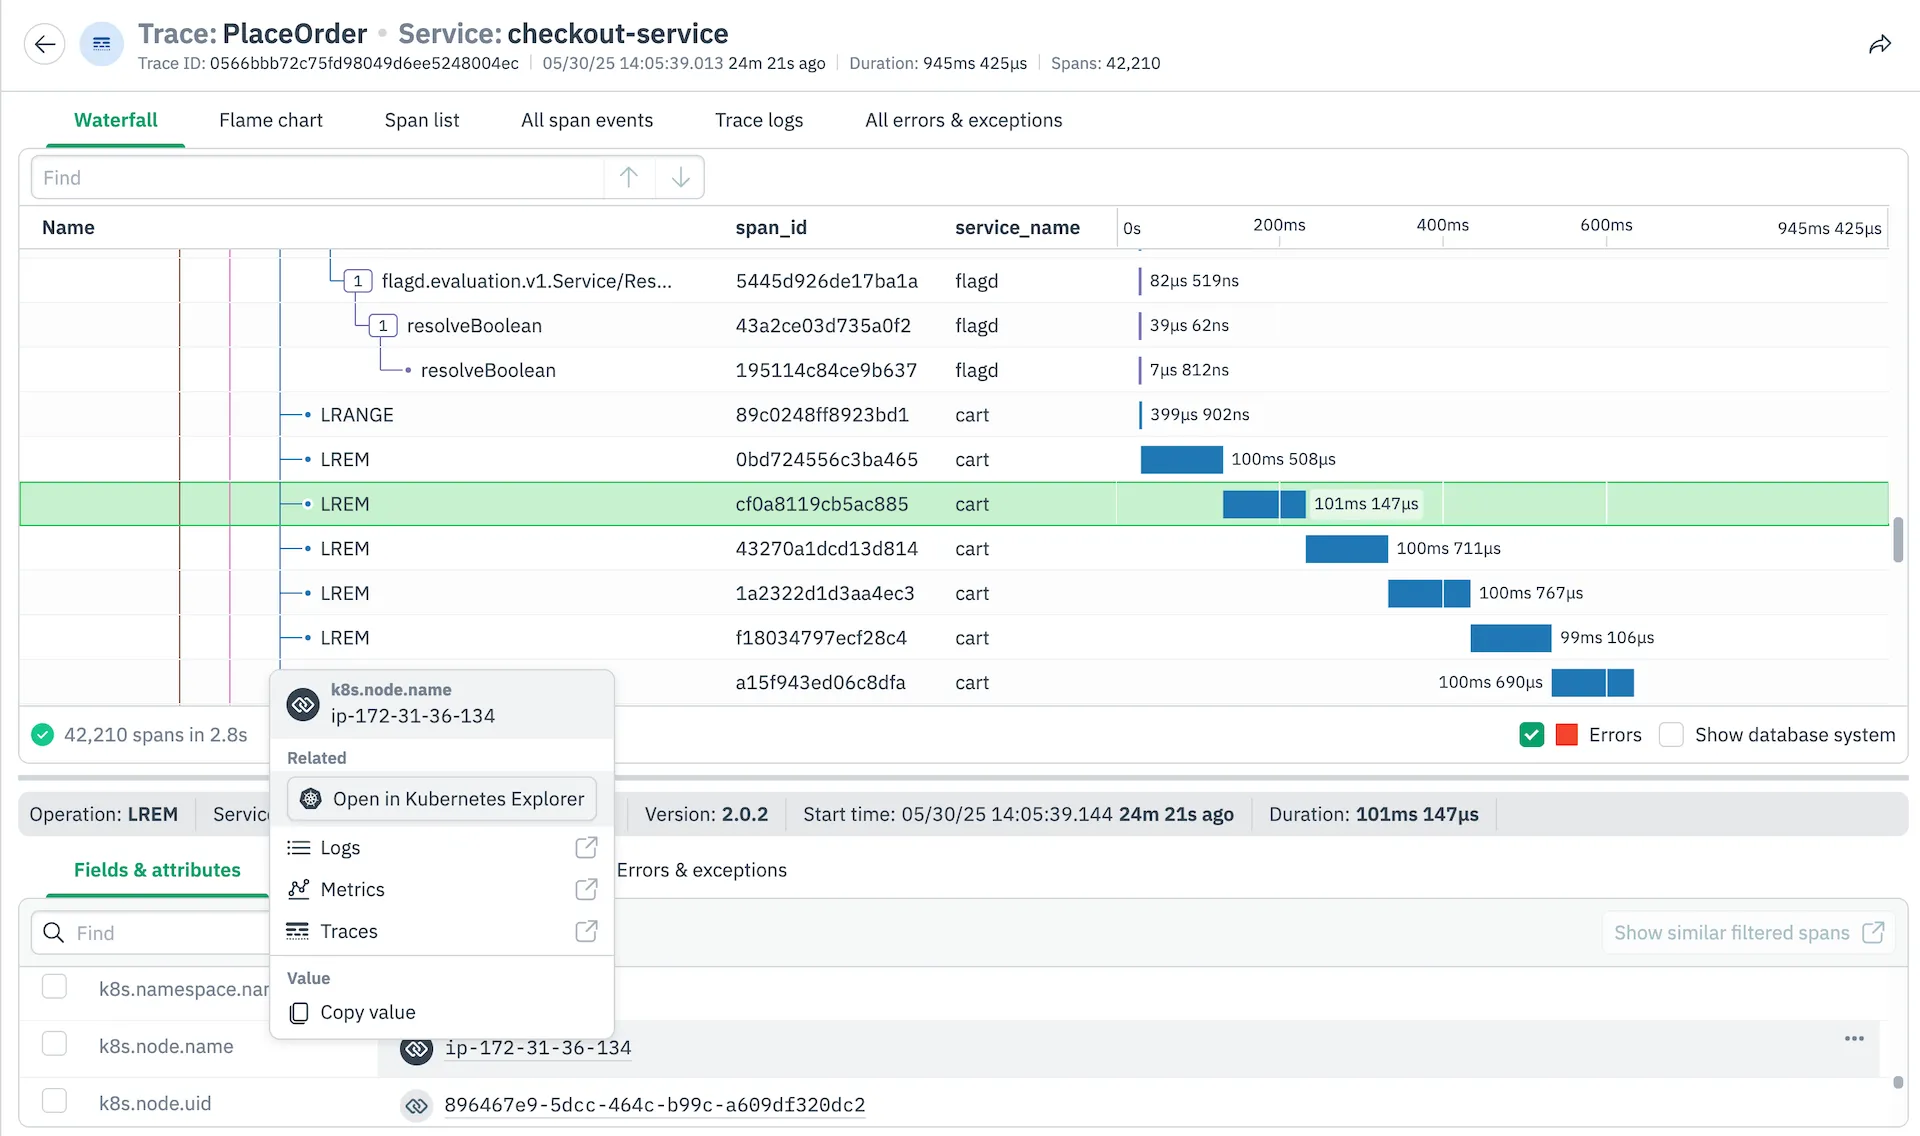Screen dimensions: 1920x1136
Task: Click the share icon at top right
Action: pyautogui.click(x=1879, y=44)
